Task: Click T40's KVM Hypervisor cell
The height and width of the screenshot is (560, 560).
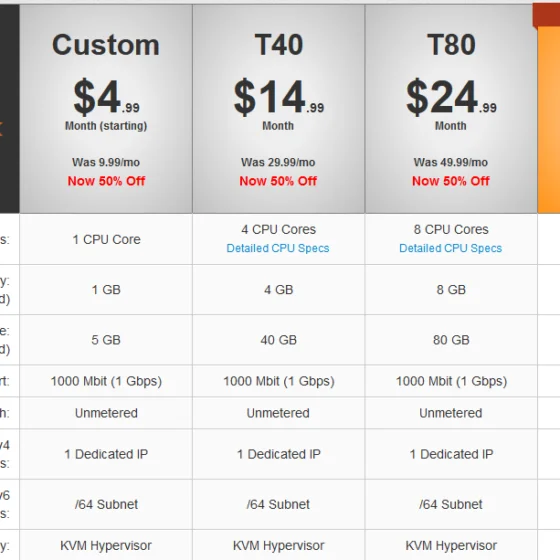Action: click(x=279, y=545)
